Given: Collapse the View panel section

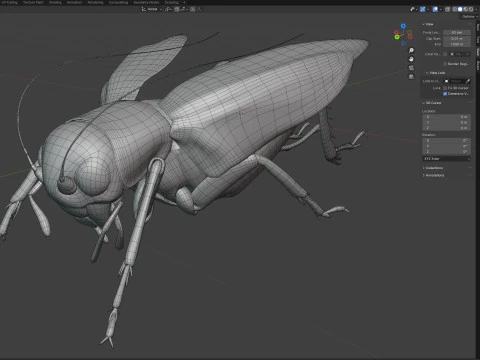Looking at the screenshot, I should 428,24.
